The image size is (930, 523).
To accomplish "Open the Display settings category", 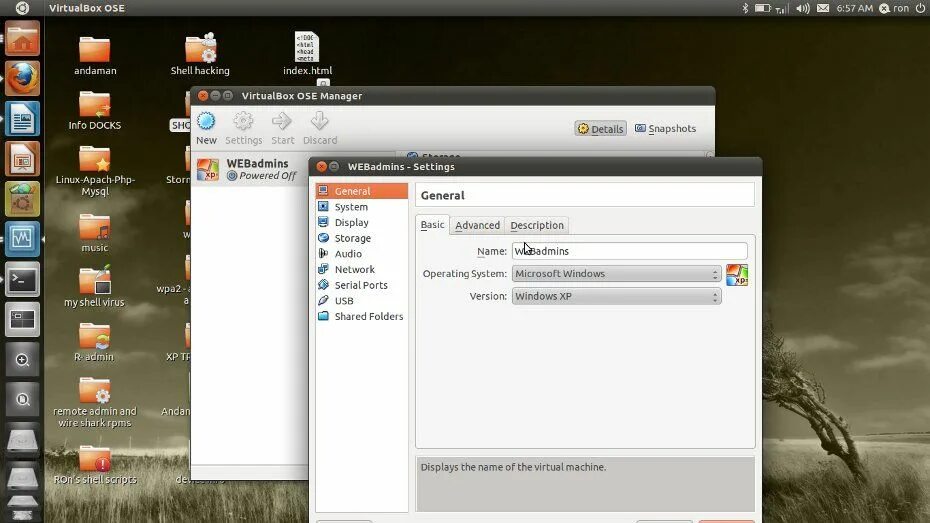I will (x=361, y=222).
